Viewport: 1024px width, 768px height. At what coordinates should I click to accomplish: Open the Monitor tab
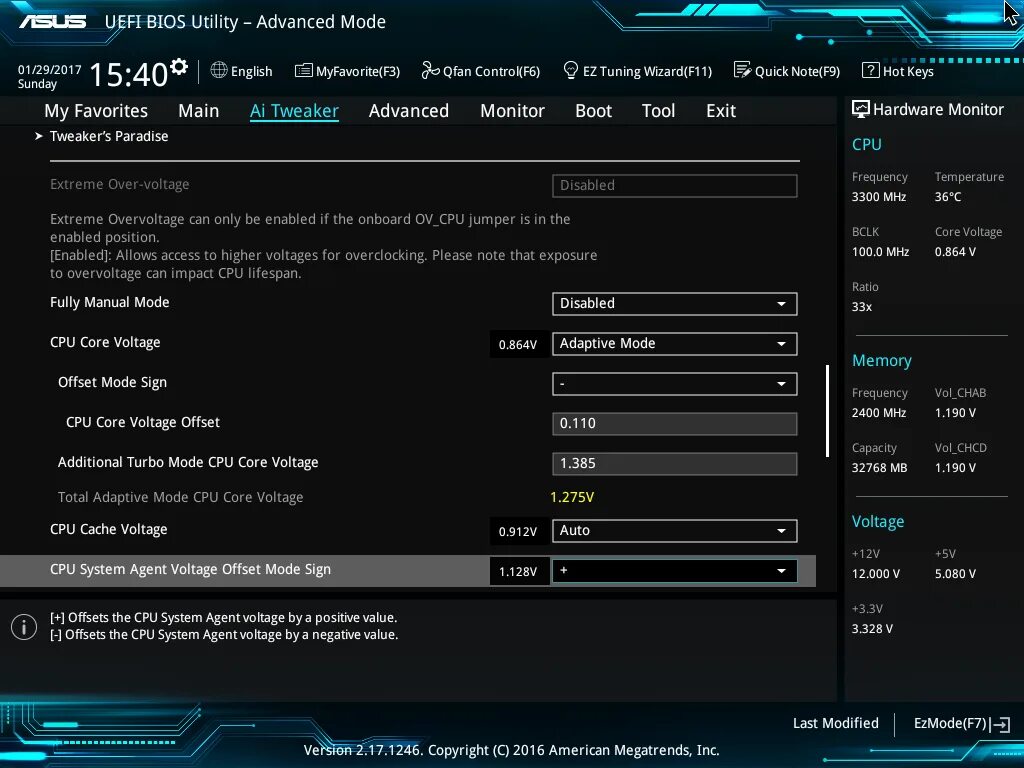[x=513, y=111]
